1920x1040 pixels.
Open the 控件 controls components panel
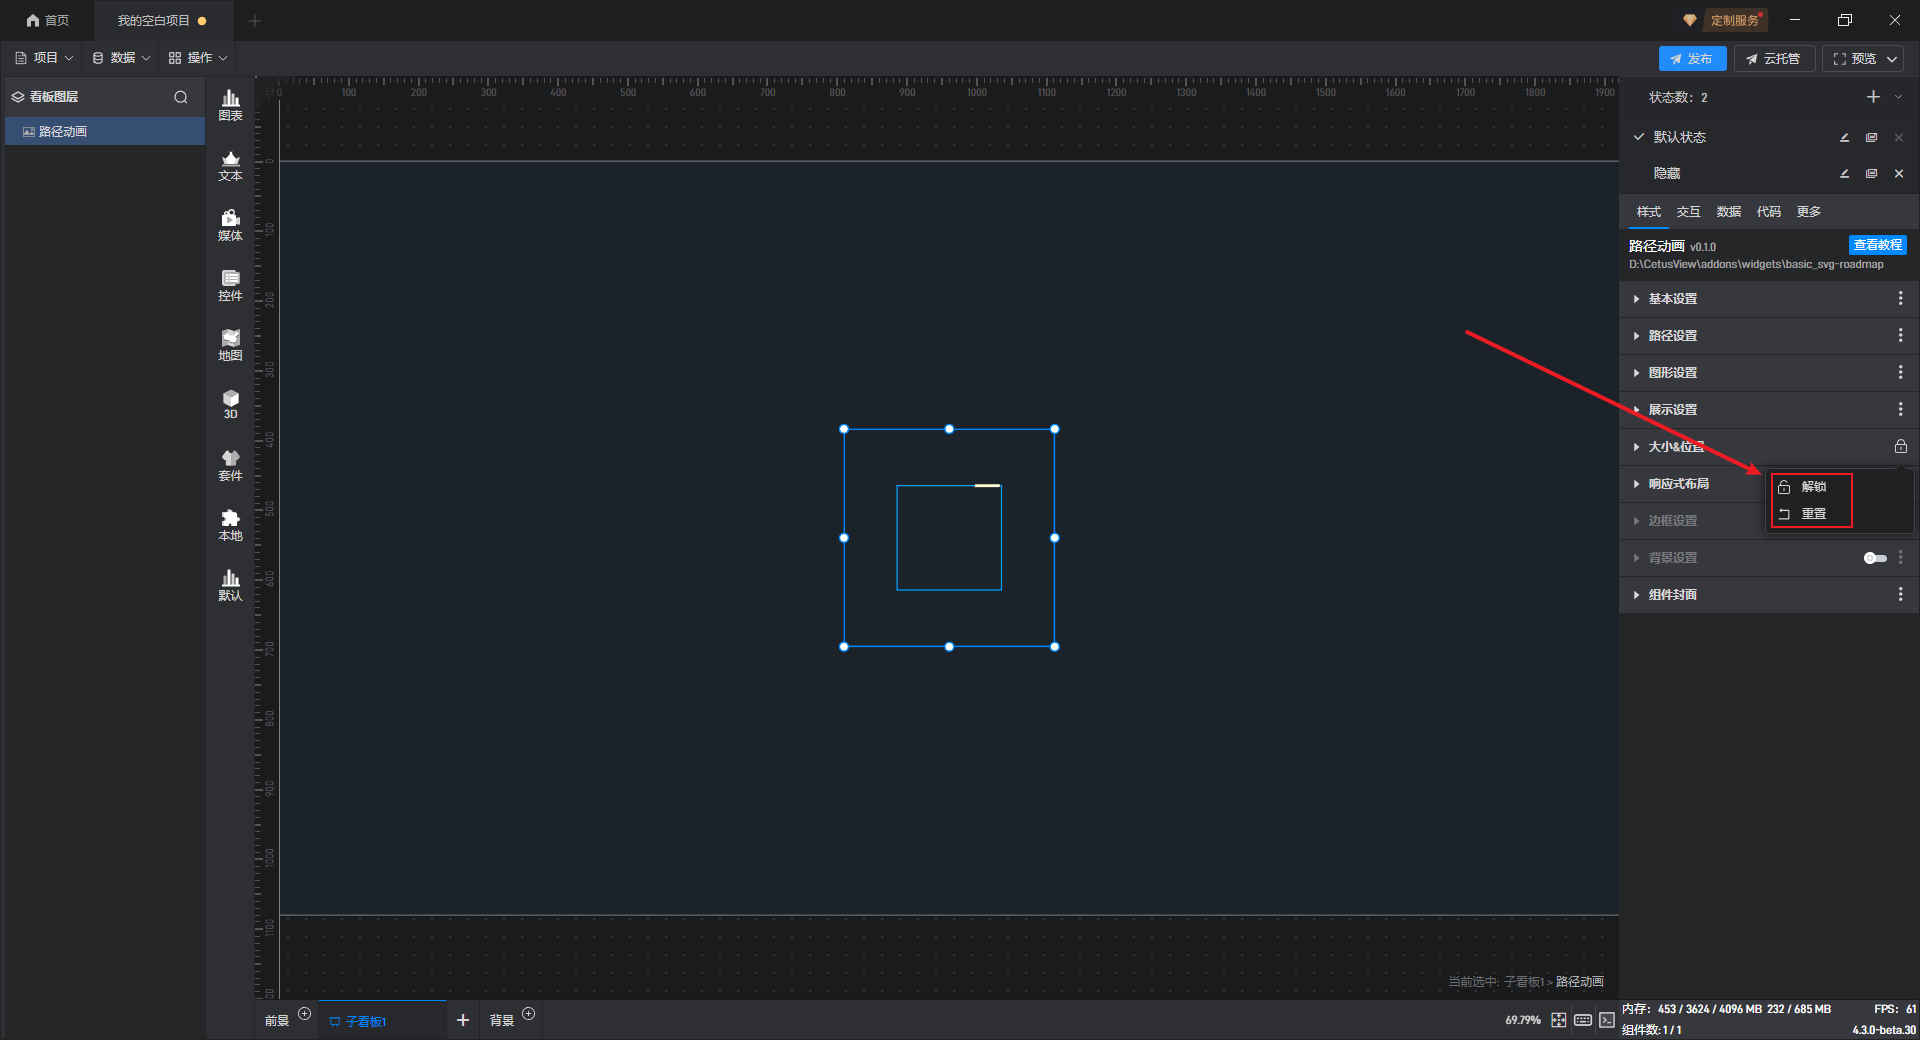point(230,285)
